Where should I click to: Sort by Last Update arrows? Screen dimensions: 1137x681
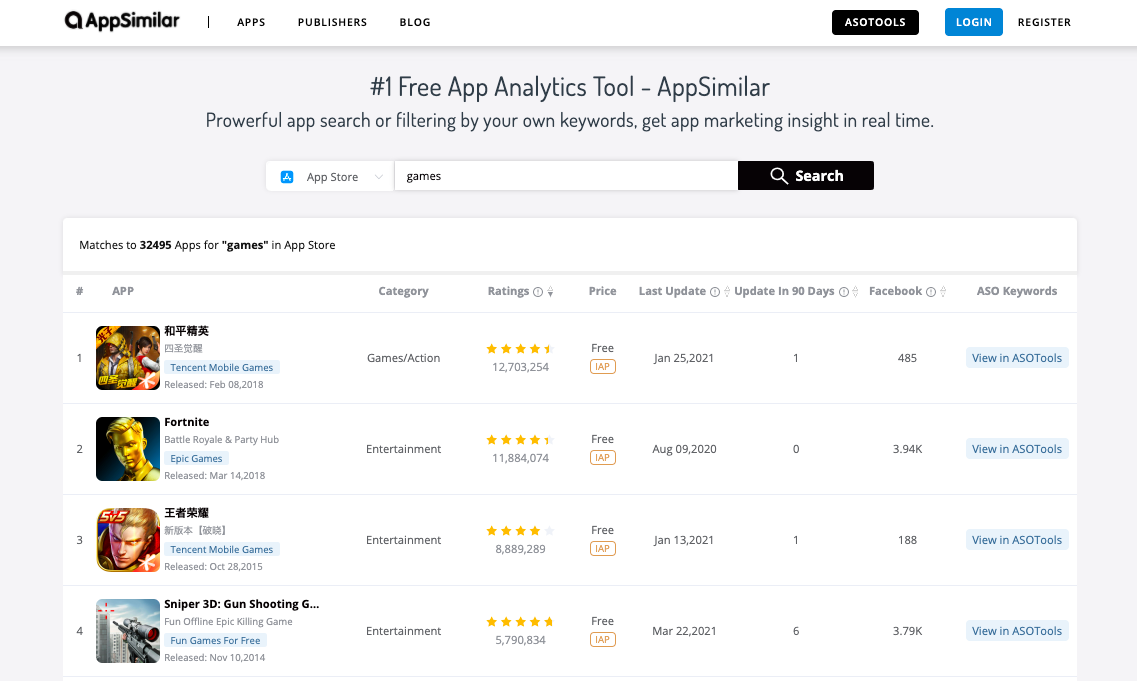click(x=726, y=292)
